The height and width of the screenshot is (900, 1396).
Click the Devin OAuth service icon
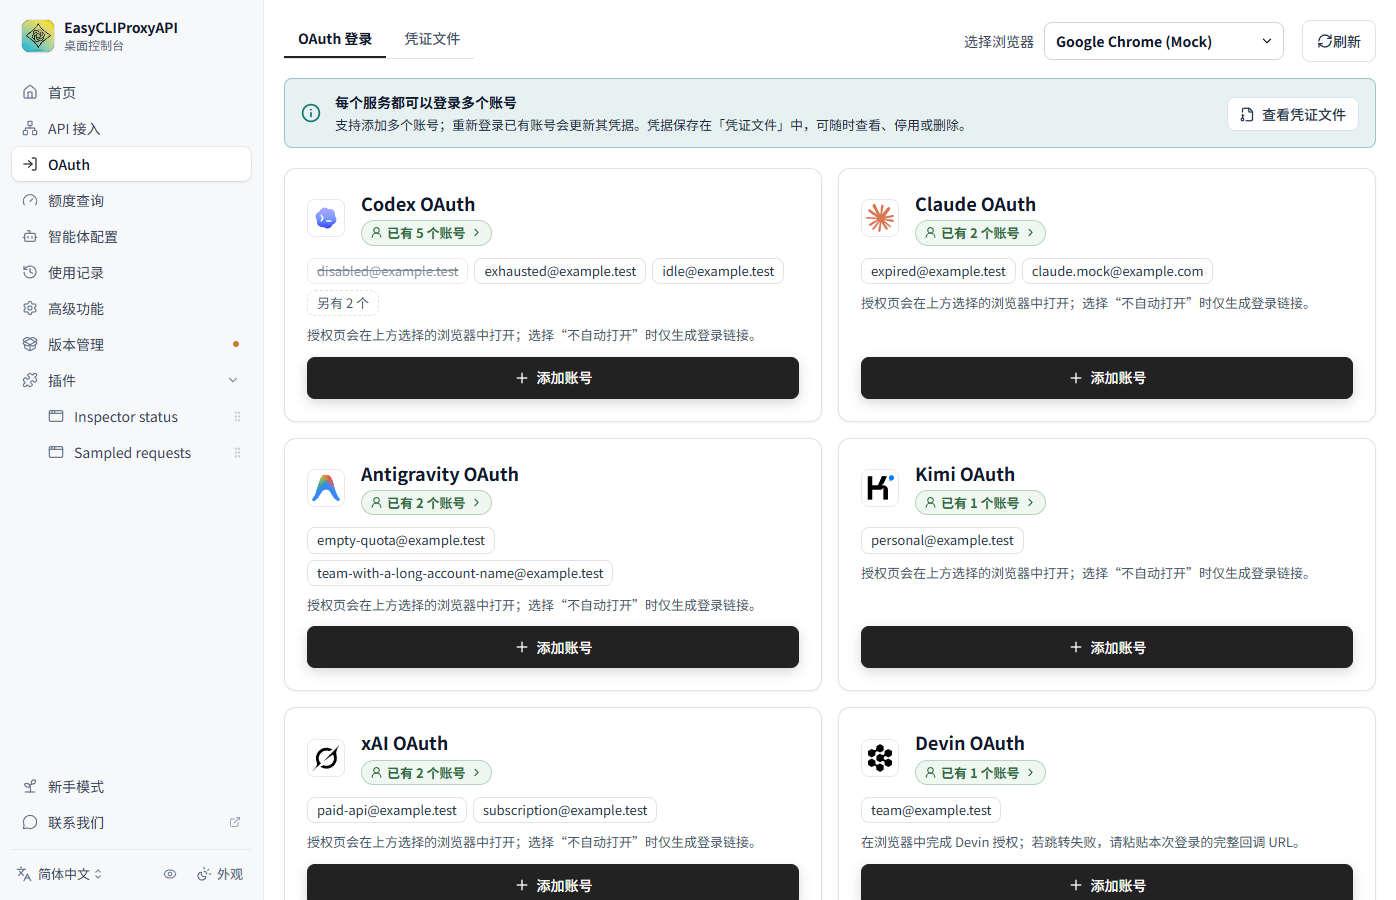click(880, 758)
